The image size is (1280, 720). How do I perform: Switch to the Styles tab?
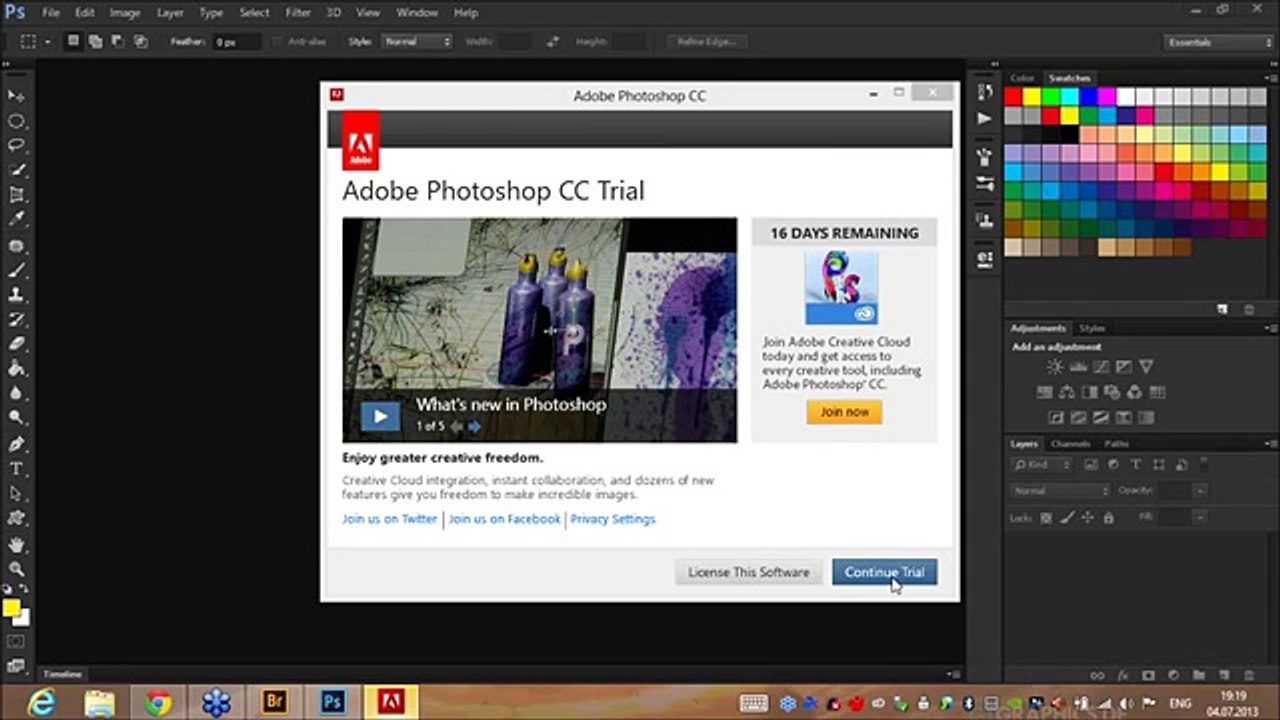click(x=1092, y=328)
